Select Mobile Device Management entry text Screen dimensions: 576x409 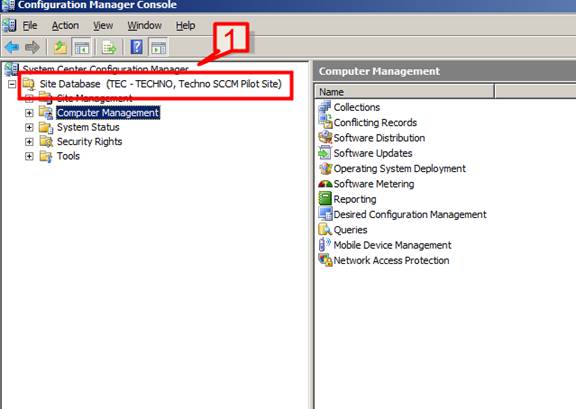[x=392, y=245]
